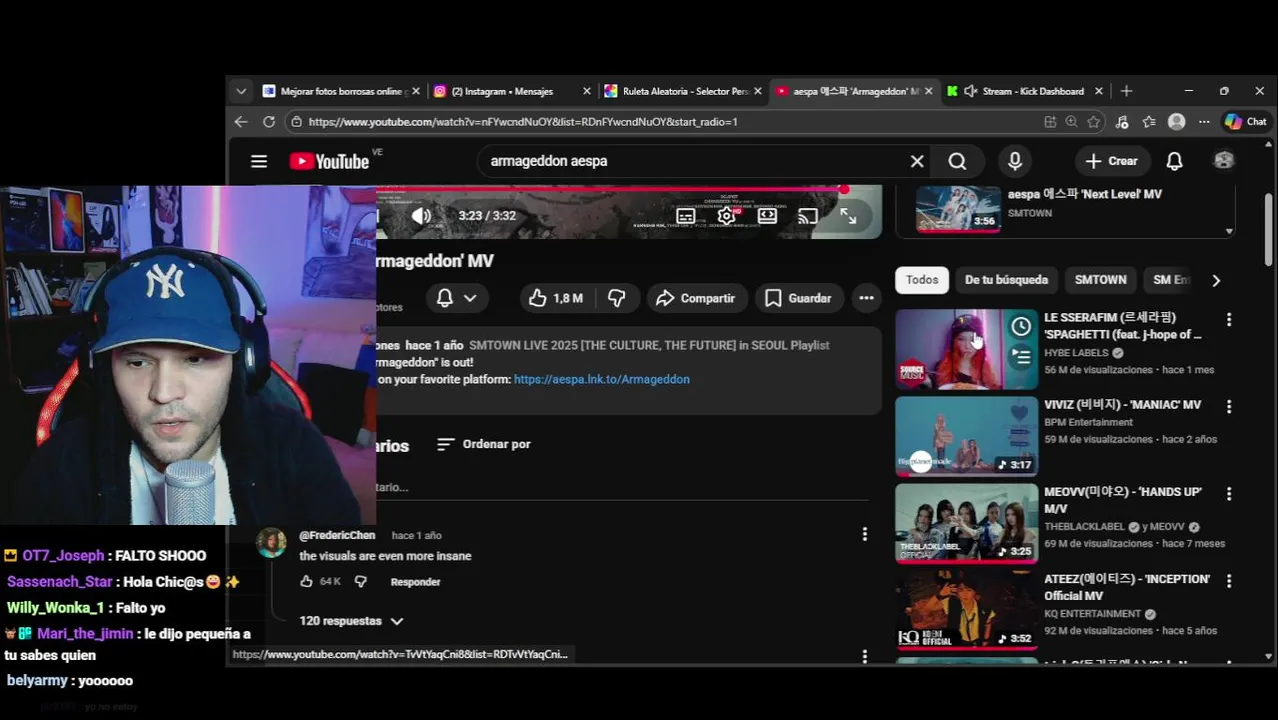Open options for MEOVV HANDS UP video
Image resolution: width=1278 pixels, height=720 pixels.
tap(1229, 494)
